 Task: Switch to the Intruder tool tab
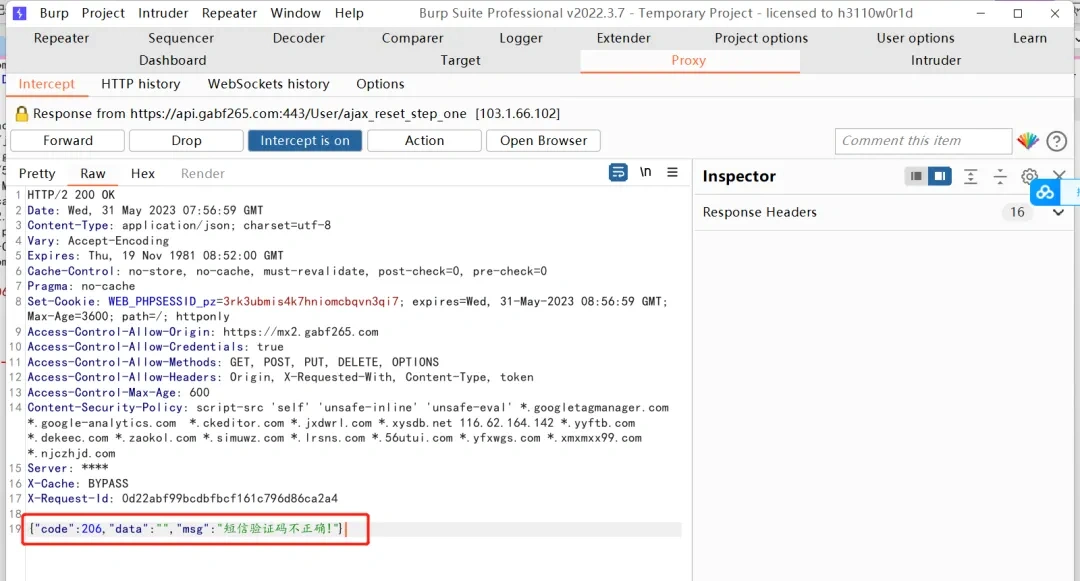(x=935, y=60)
